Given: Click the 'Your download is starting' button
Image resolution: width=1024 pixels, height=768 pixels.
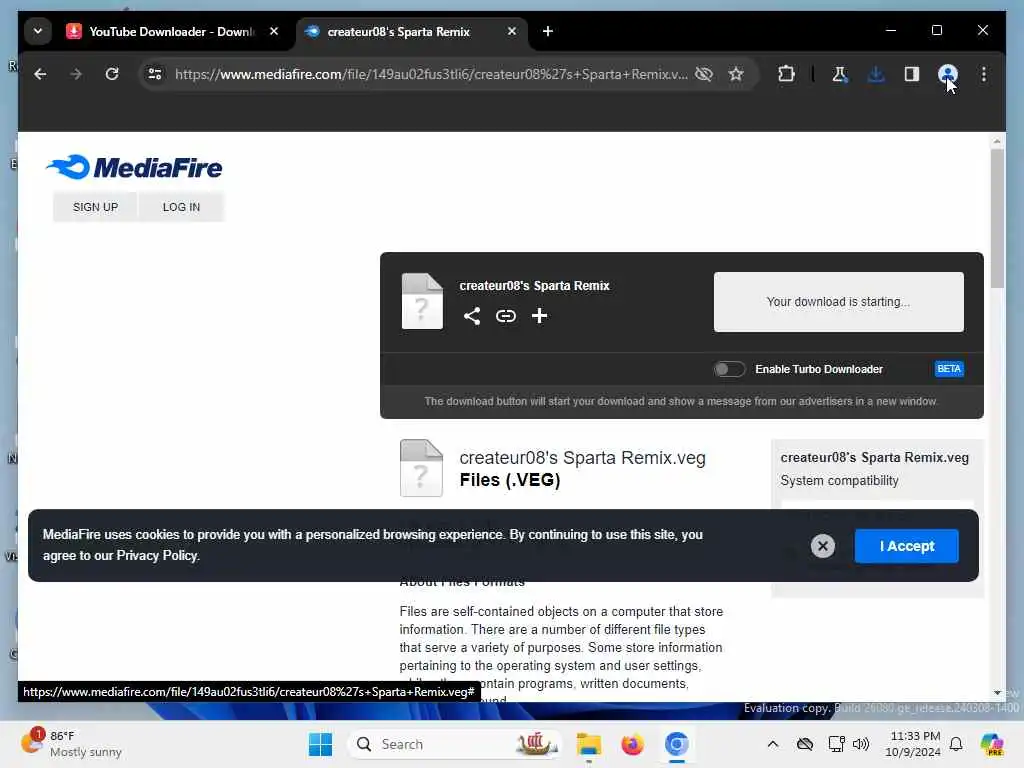Looking at the screenshot, I should click(839, 302).
